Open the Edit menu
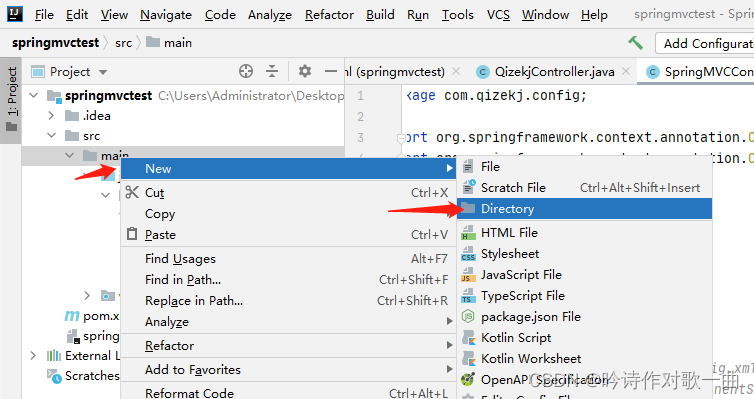Viewport: 754px width, 399px height. [77, 15]
